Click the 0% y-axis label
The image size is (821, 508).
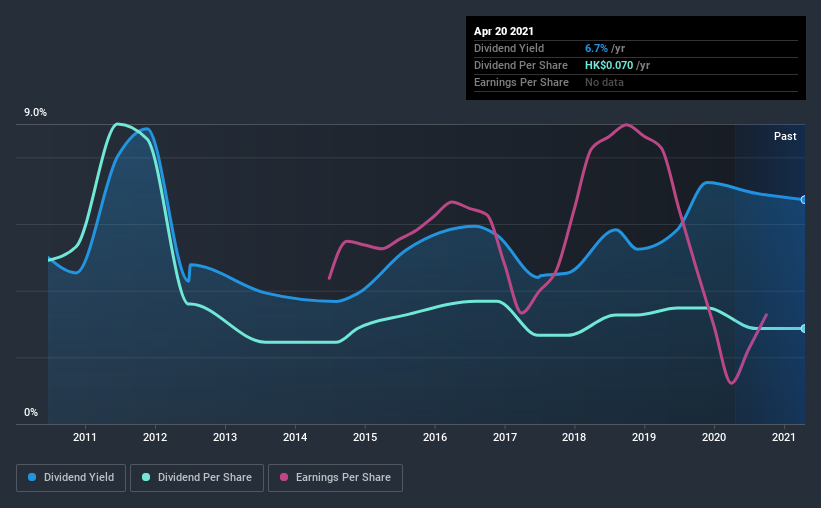(x=31, y=413)
